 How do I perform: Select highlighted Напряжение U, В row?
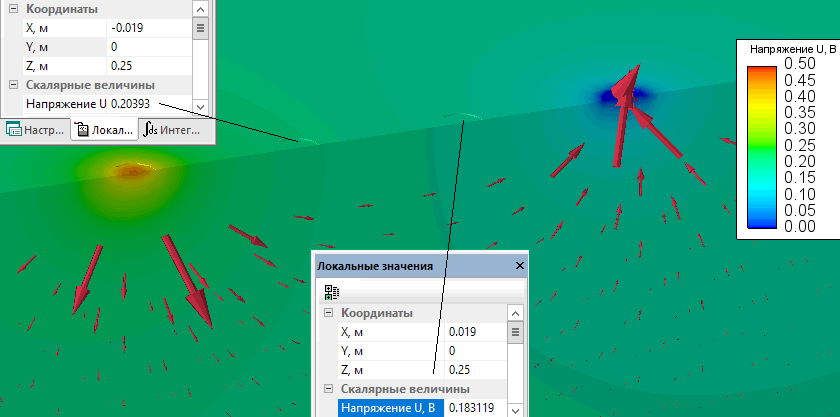389,408
